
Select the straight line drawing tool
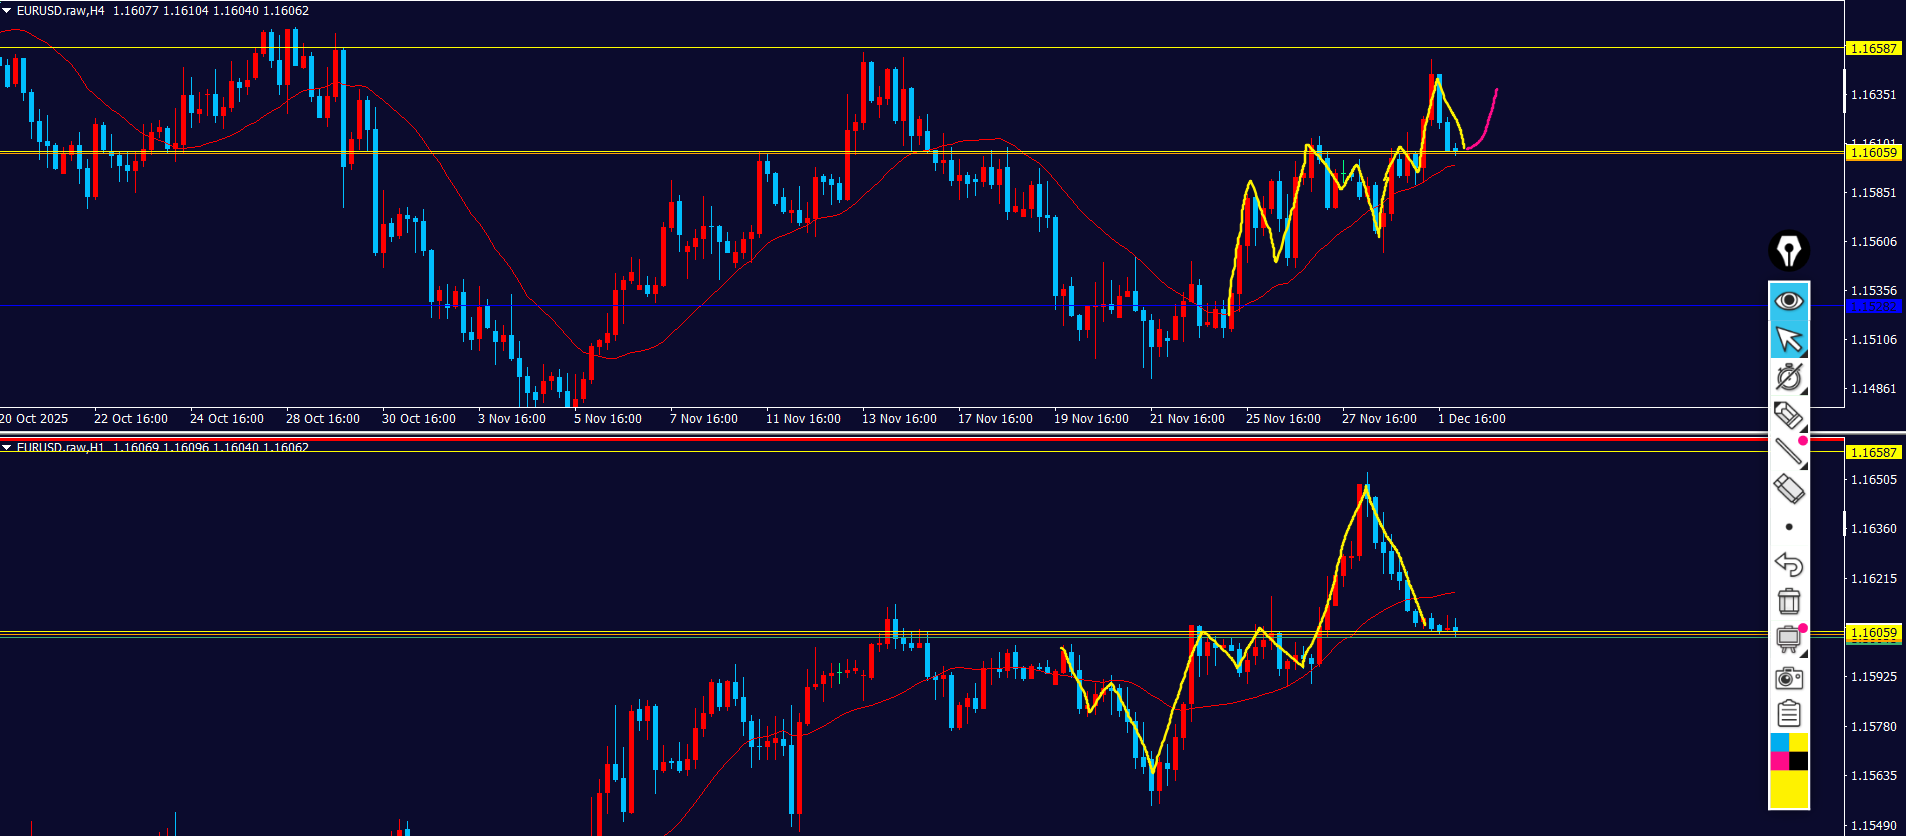point(1788,452)
